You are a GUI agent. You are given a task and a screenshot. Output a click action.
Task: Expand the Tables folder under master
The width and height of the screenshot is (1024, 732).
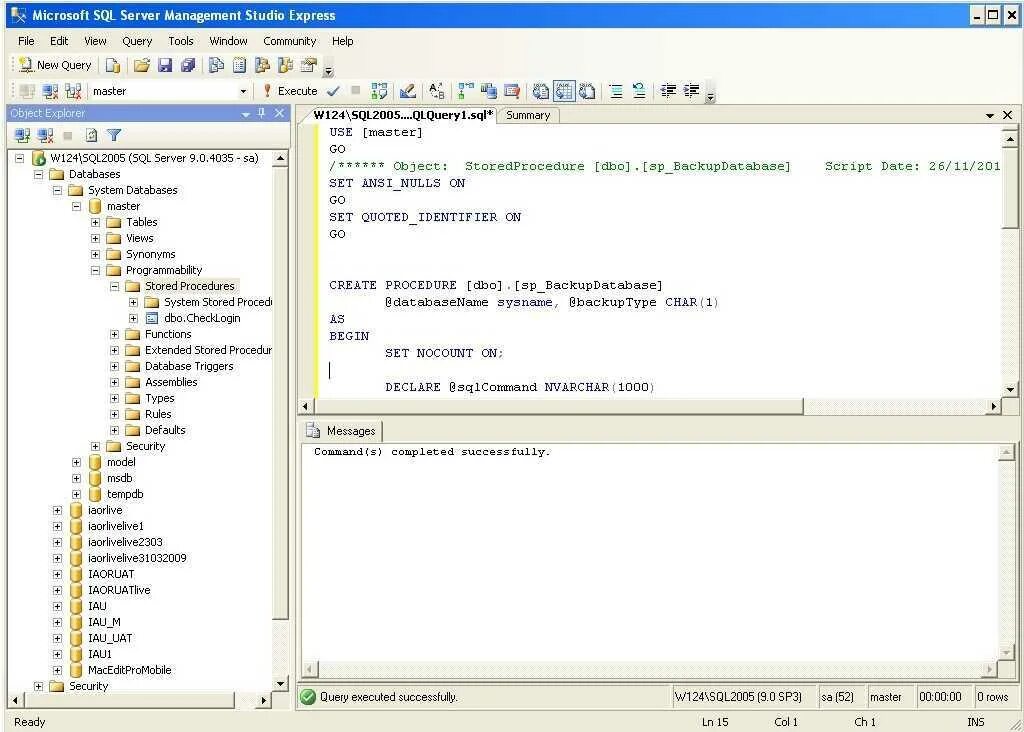(x=95, y=223)
